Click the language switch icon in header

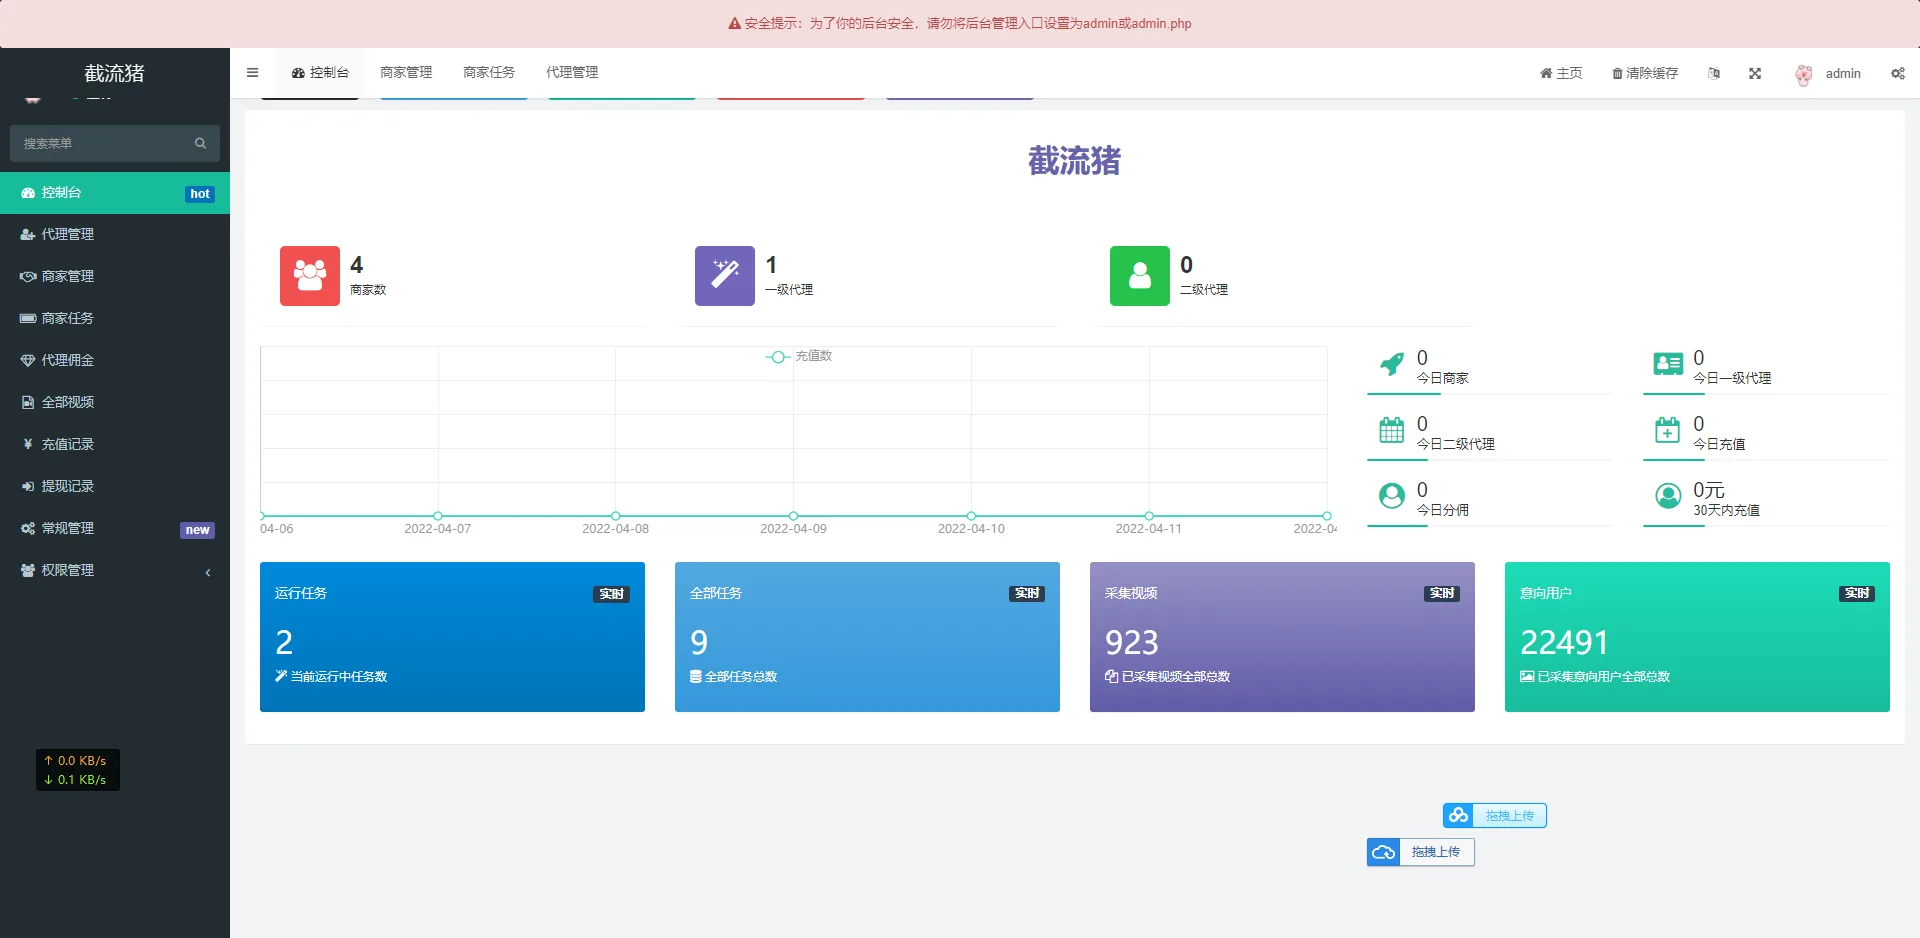point(1714,74)
